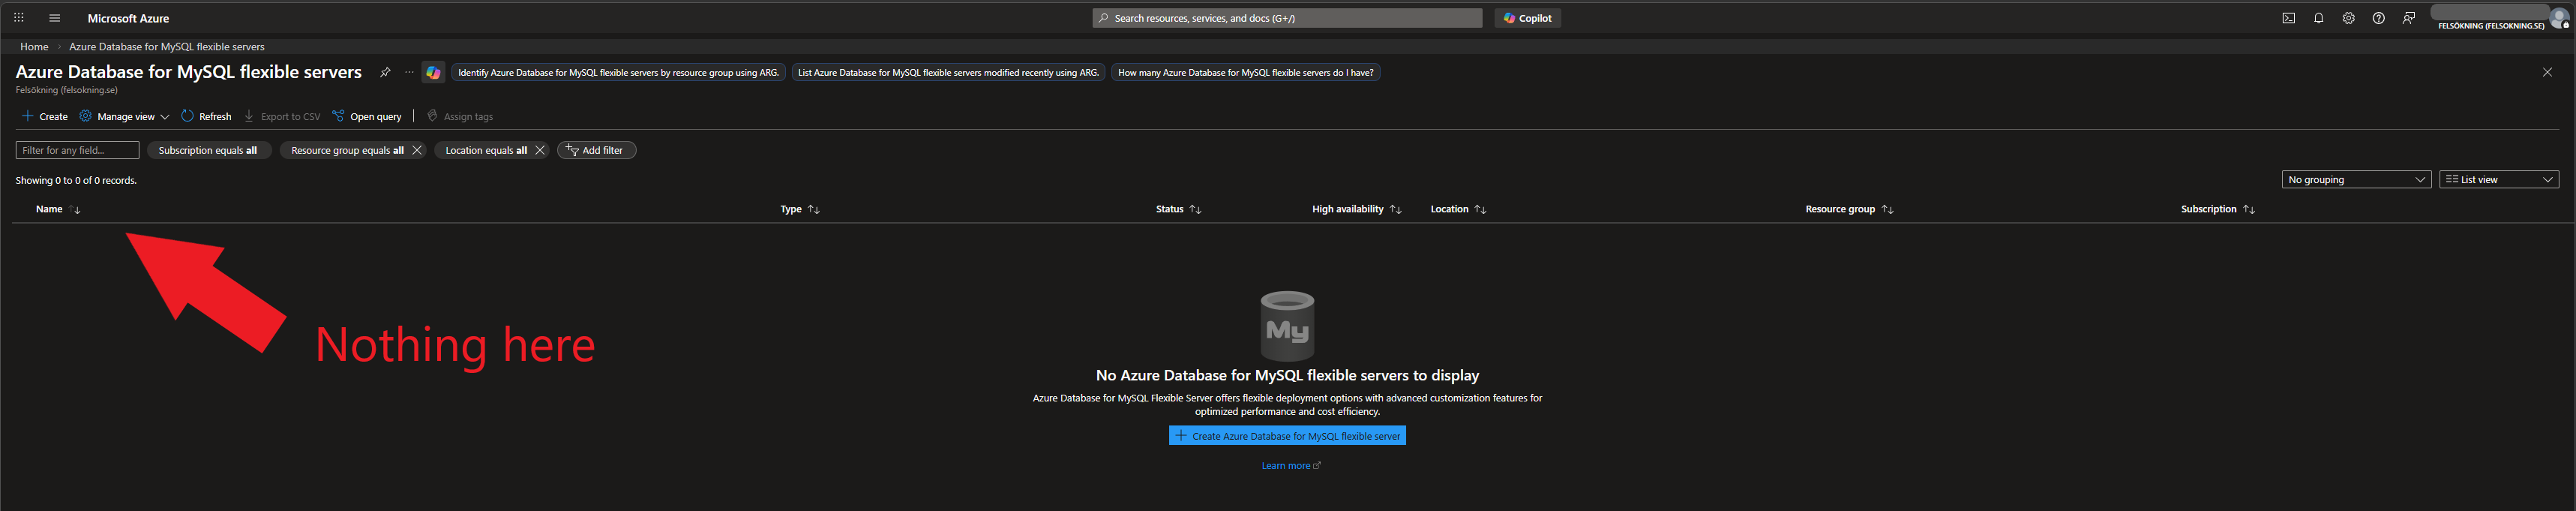Select the Identify servers by resource group suggestion
Viewport: 2576px width, 511px height.
click(x=618, y=72)
